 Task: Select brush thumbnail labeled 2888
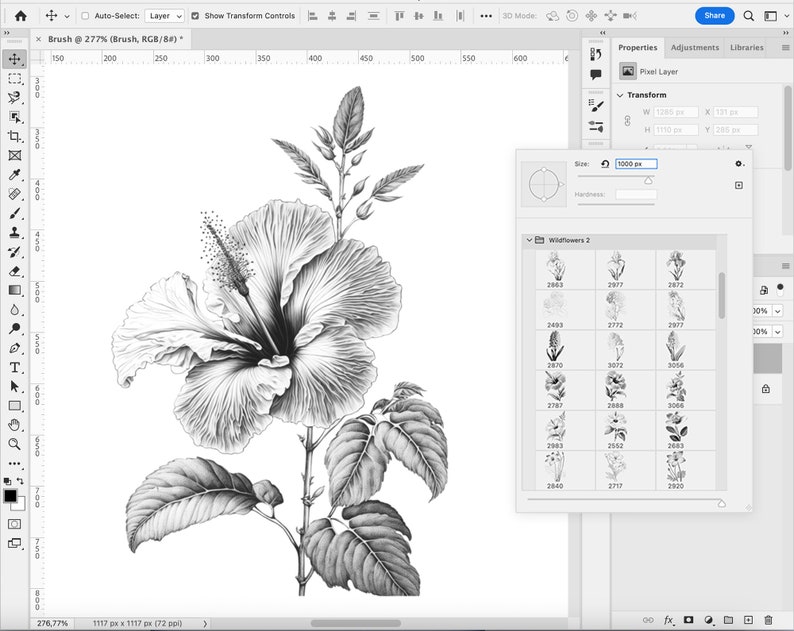point(615,390)
